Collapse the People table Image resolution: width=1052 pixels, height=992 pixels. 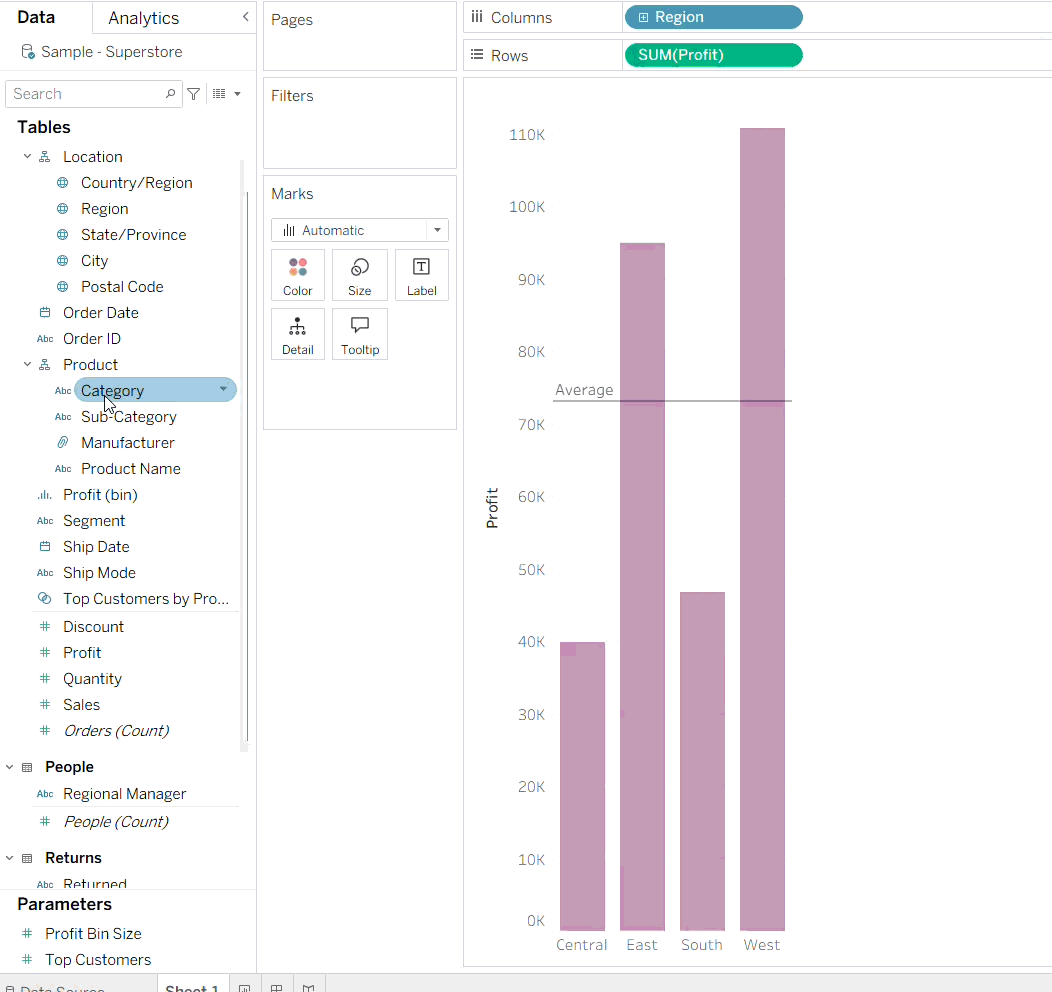(x=10, y=767)
